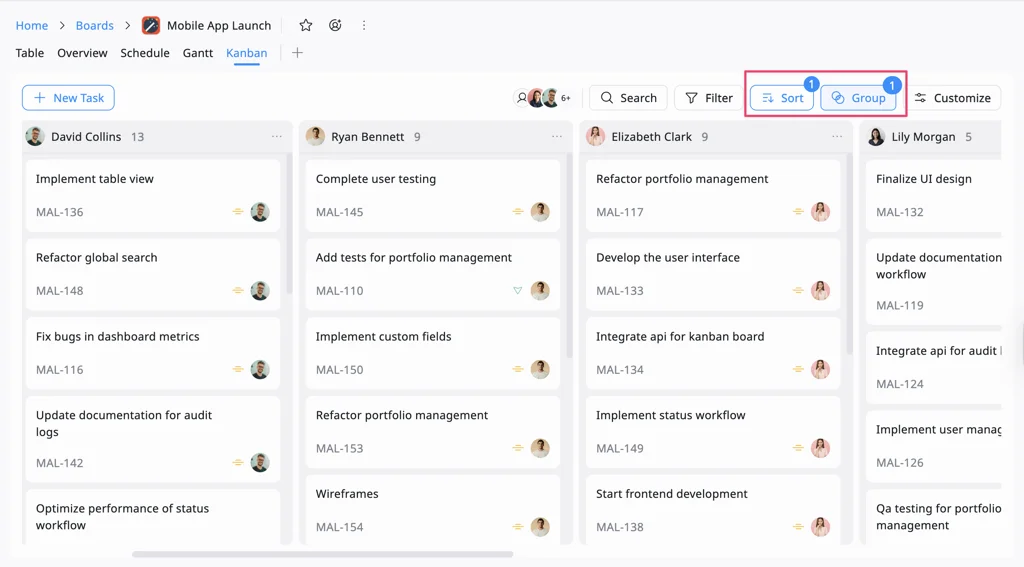
Task: Click priority icon on MAL-136 card
Action: point(238,212)
